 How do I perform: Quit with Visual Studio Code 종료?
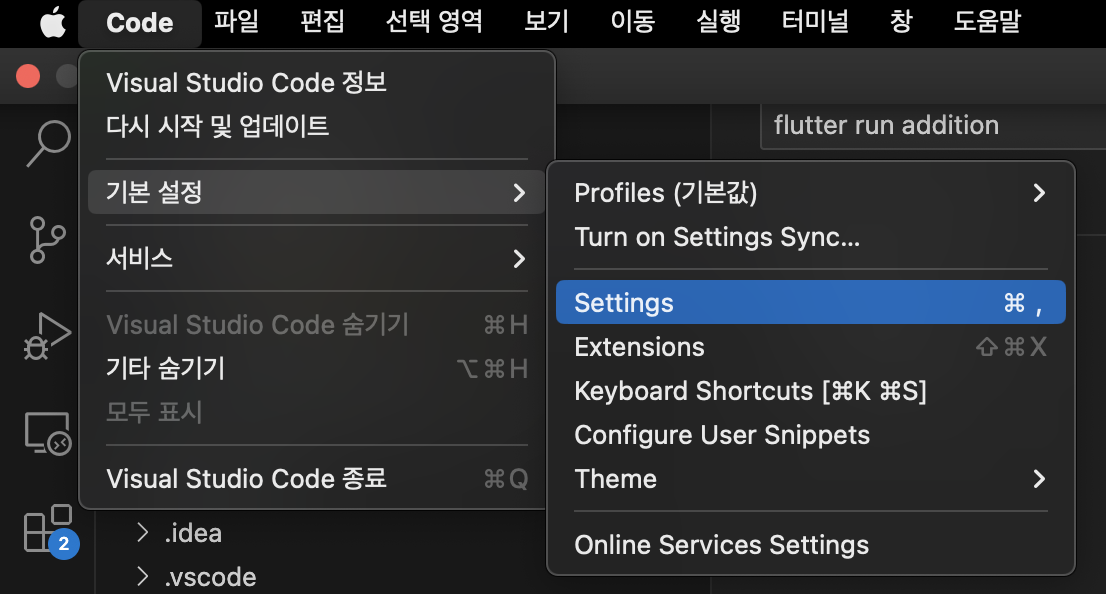pos(317,479)
